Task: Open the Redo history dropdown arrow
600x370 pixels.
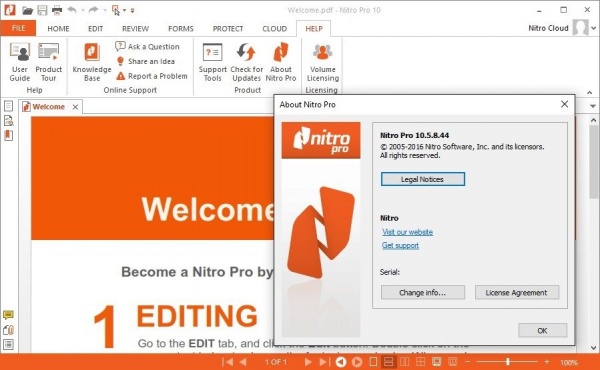Action: 104,10
